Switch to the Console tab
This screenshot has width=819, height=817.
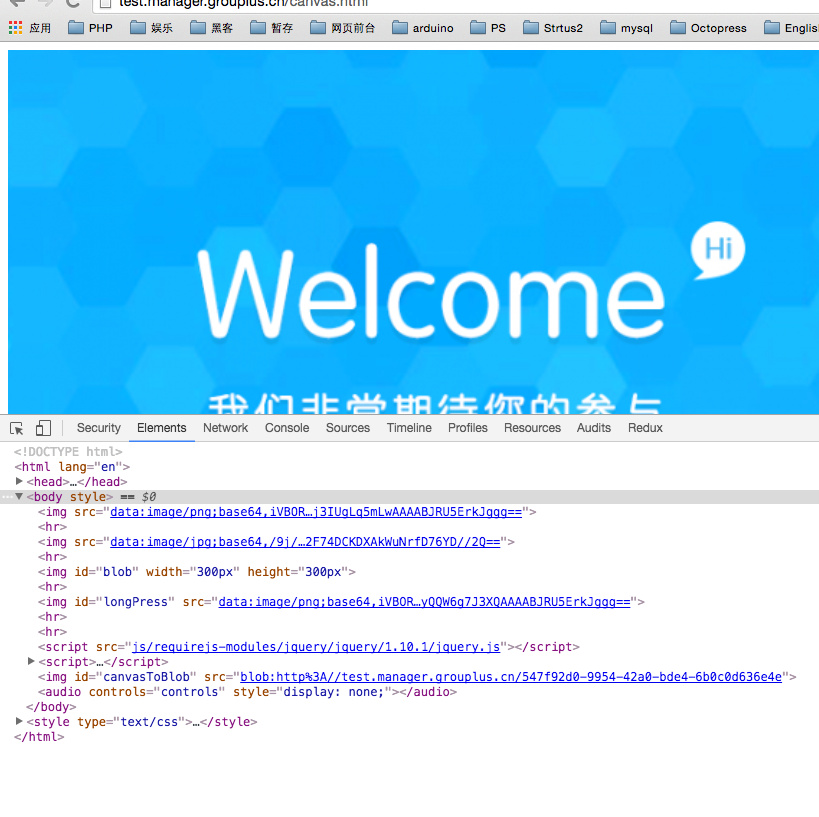287,428
